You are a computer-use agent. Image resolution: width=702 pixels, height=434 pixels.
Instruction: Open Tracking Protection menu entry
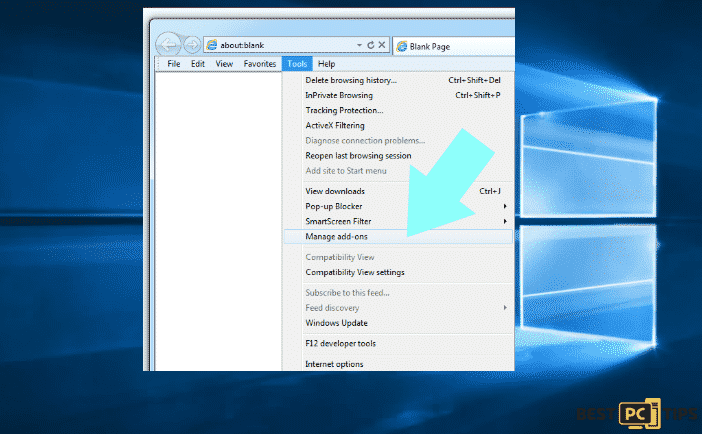tap(398, 110)
